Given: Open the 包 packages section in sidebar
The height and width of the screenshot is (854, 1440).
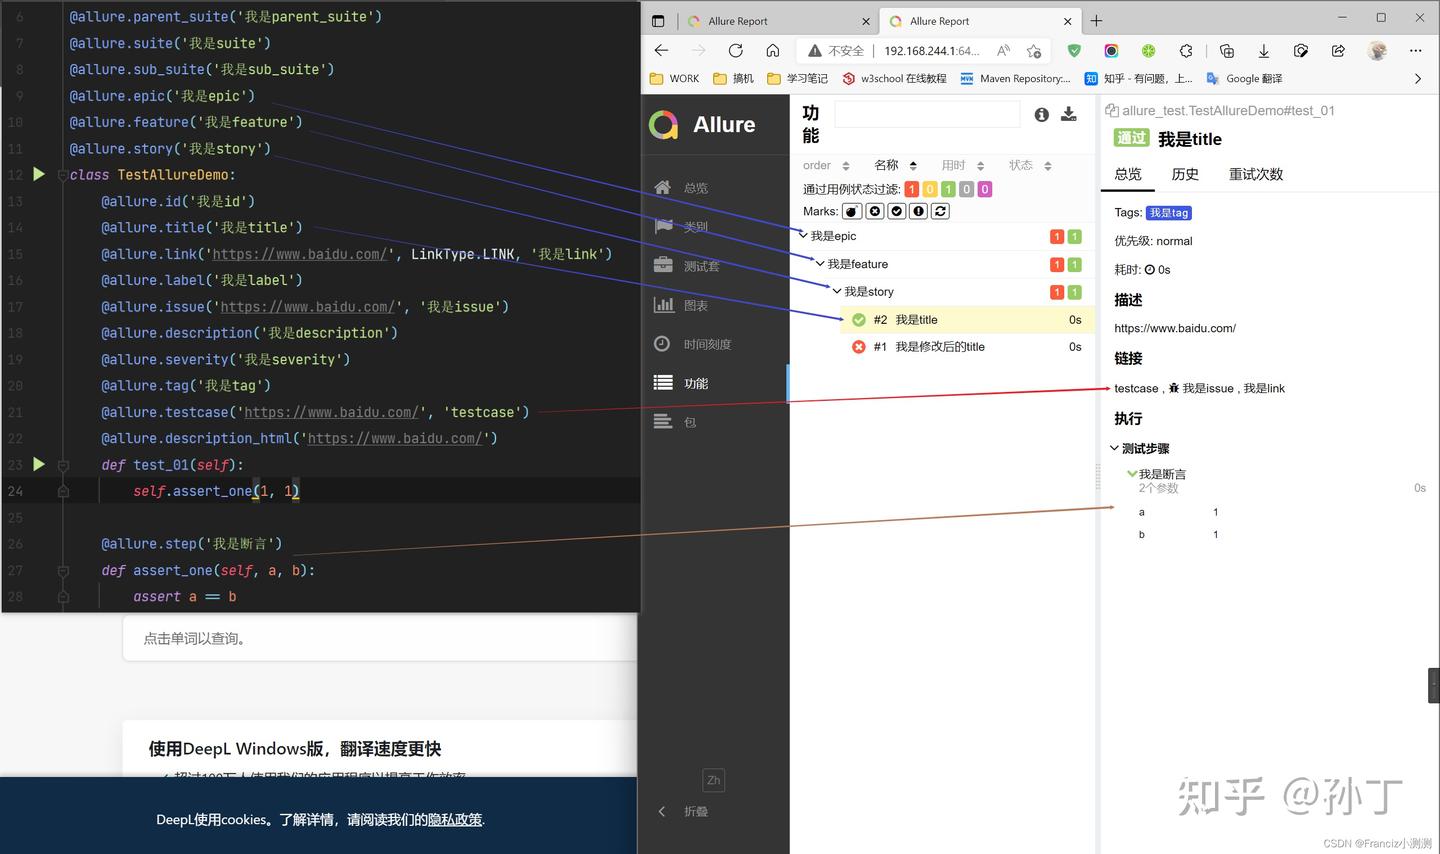Looking at the screenshot, I should click(689, 422).
